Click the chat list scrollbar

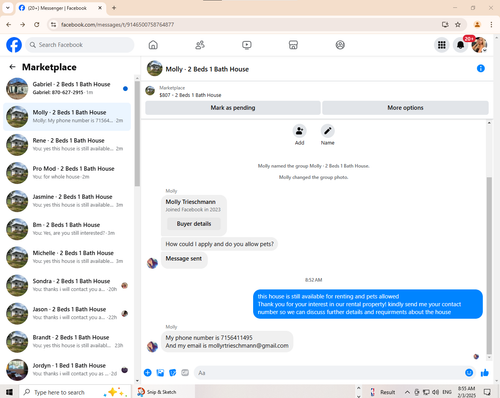click(137, 133)
